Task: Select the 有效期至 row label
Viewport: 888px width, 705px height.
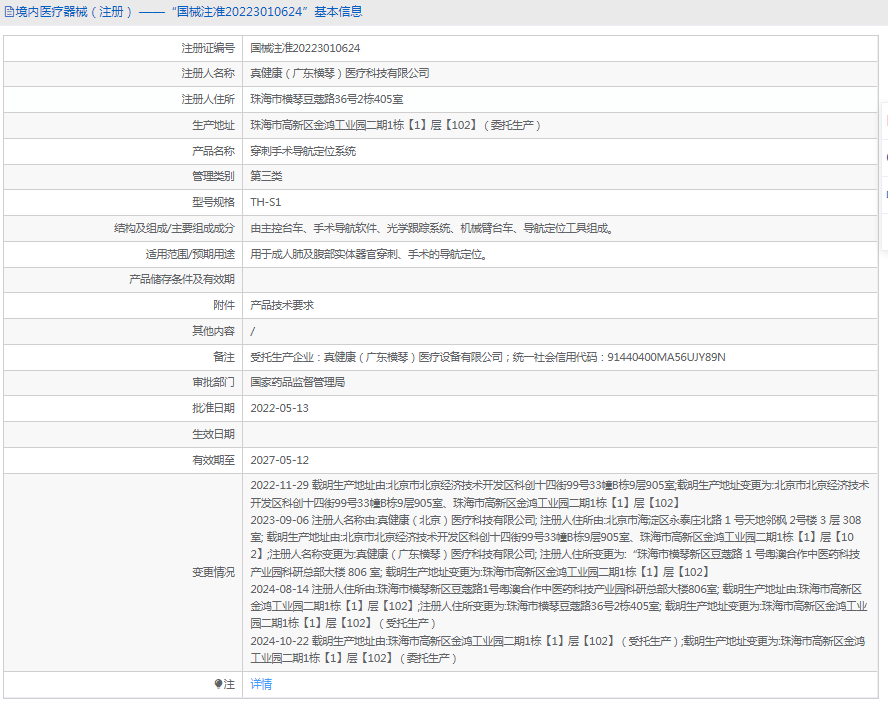Action: 213,460
